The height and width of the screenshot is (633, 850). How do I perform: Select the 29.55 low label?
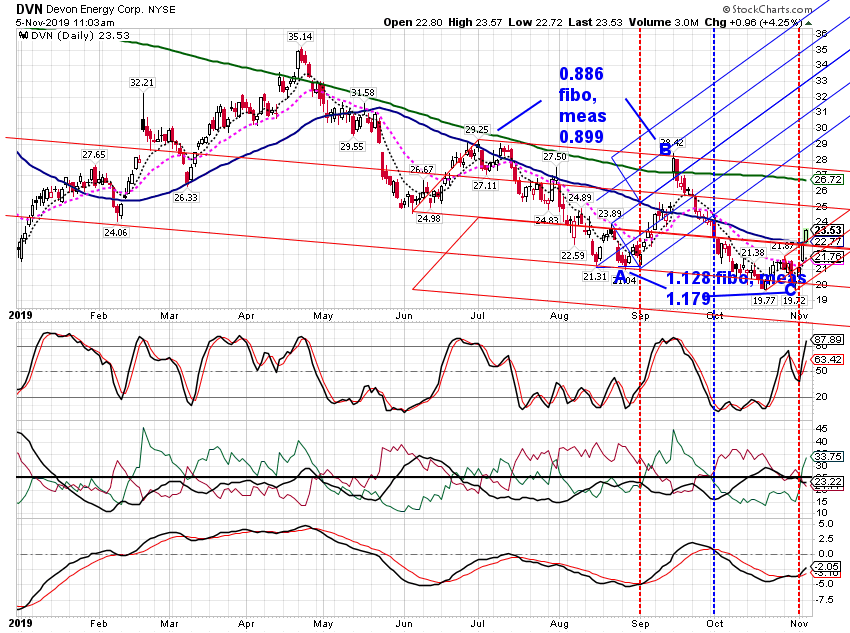(352, 146)
